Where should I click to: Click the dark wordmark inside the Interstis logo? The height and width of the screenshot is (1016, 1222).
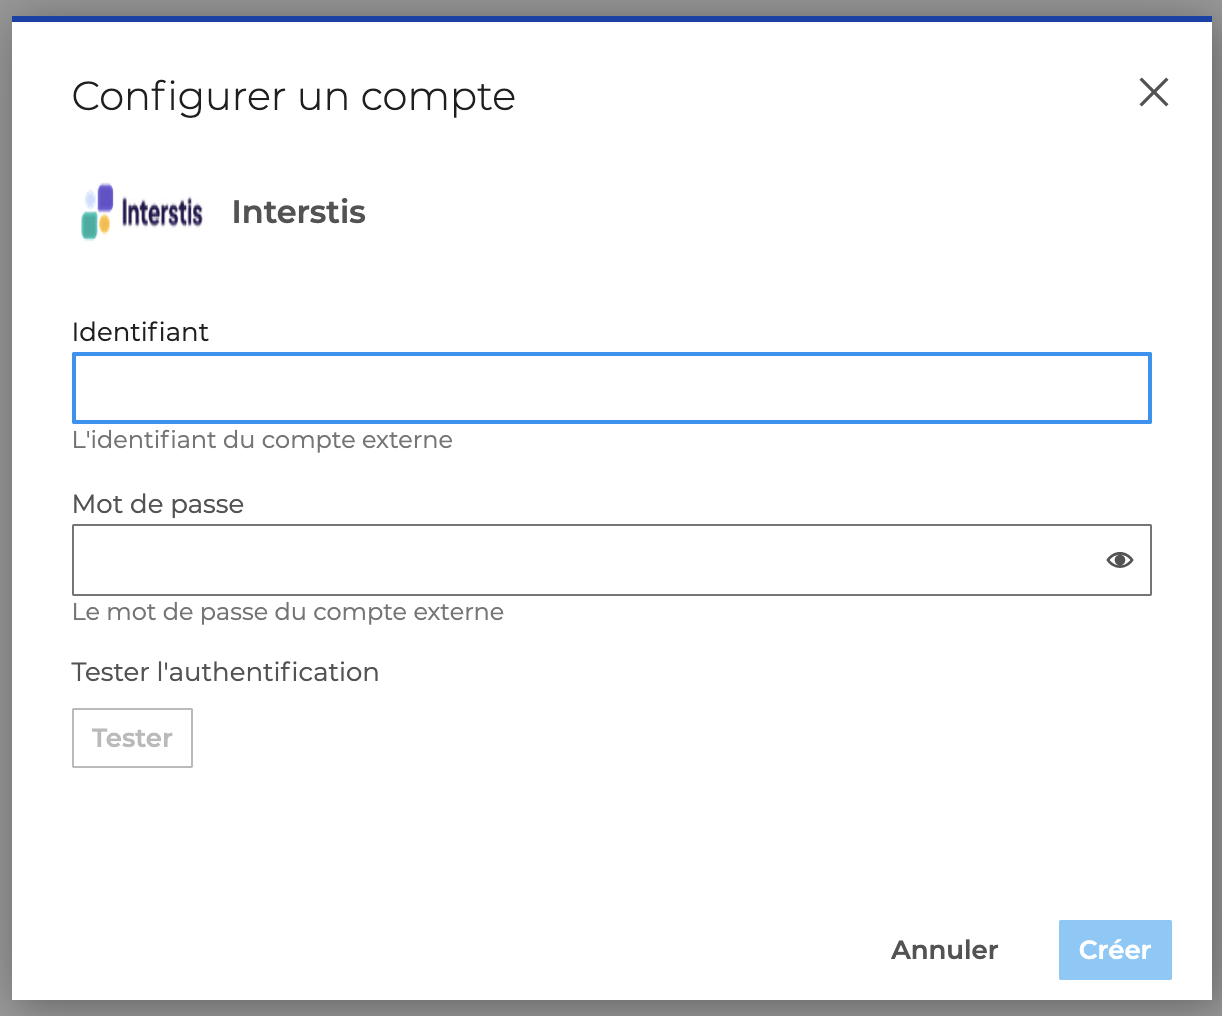point(162,212)
